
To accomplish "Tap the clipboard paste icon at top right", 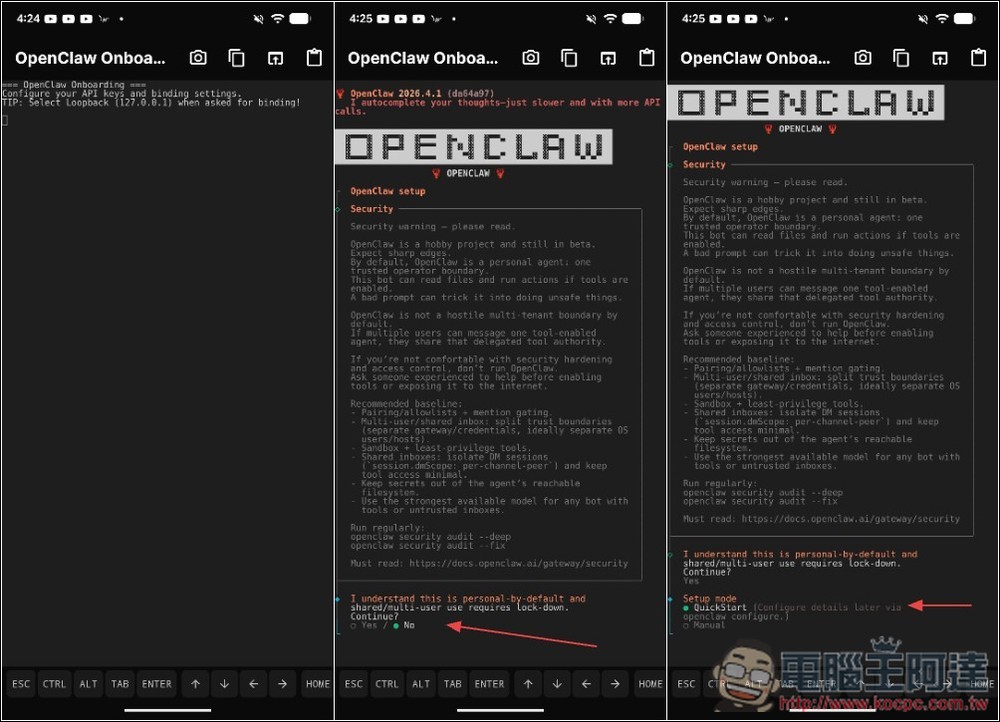I will [313, 57].
